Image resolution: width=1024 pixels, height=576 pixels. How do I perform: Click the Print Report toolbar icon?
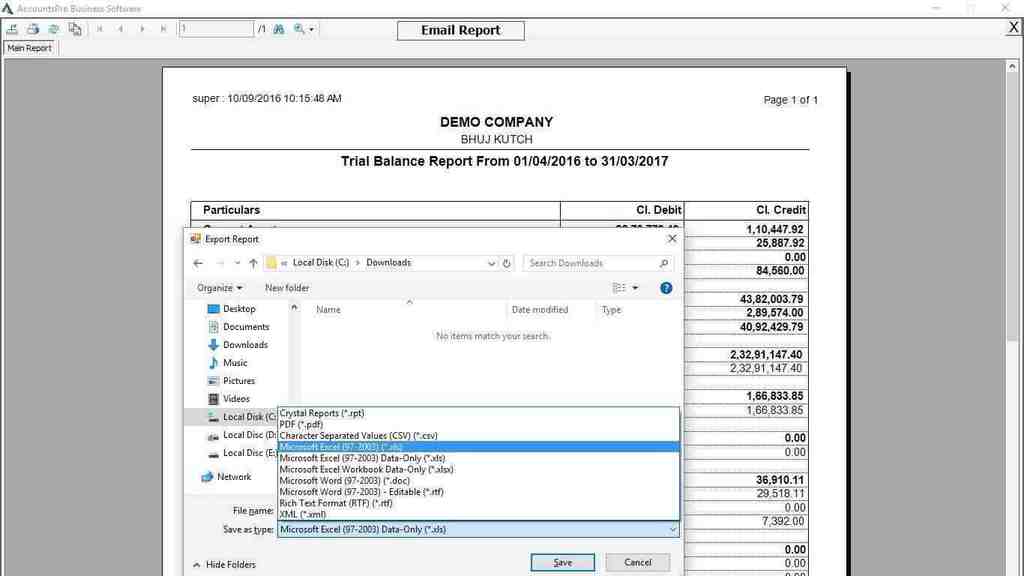click(x=33, y=29)
